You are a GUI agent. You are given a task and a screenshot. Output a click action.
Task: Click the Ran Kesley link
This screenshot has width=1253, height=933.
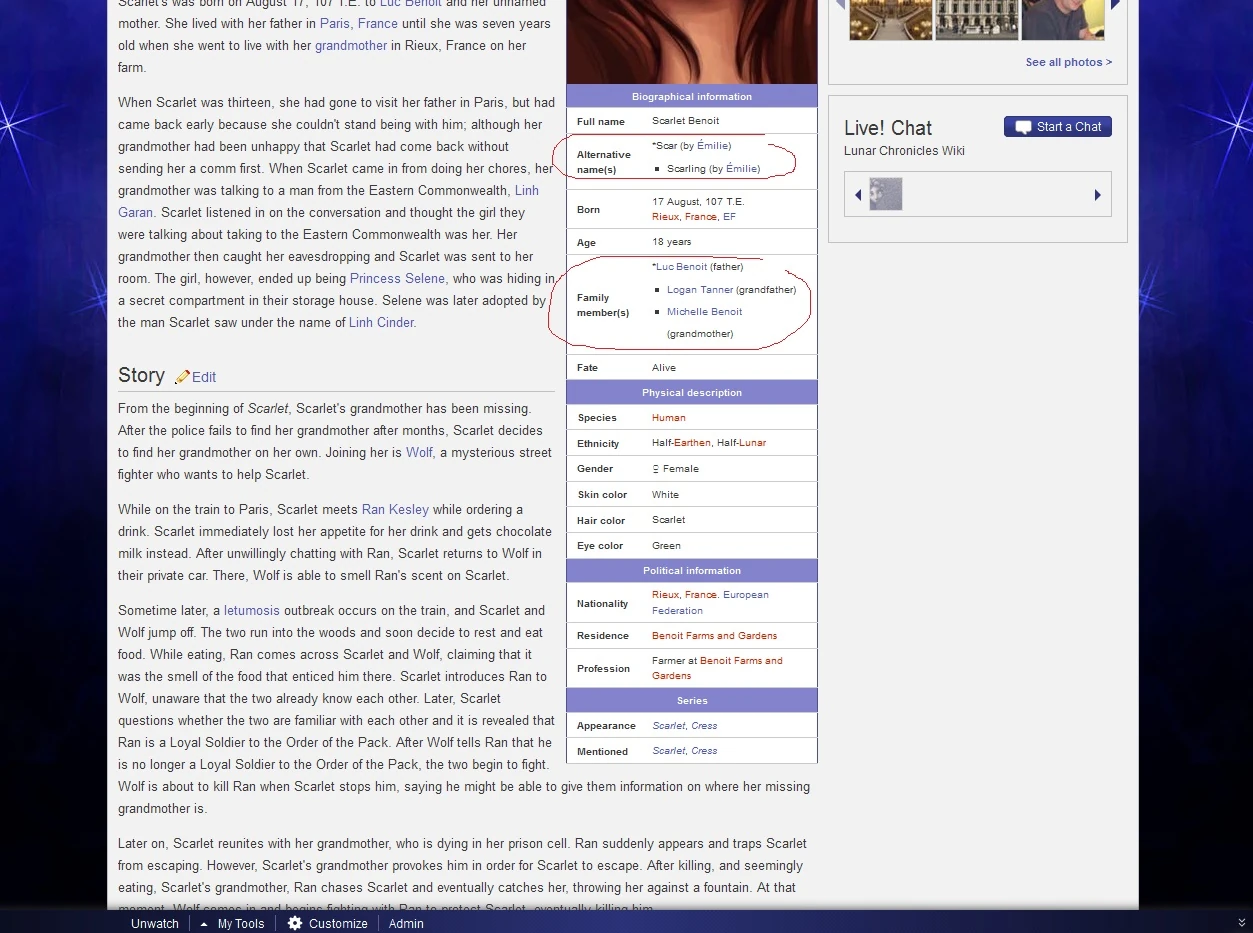point(395,509)
